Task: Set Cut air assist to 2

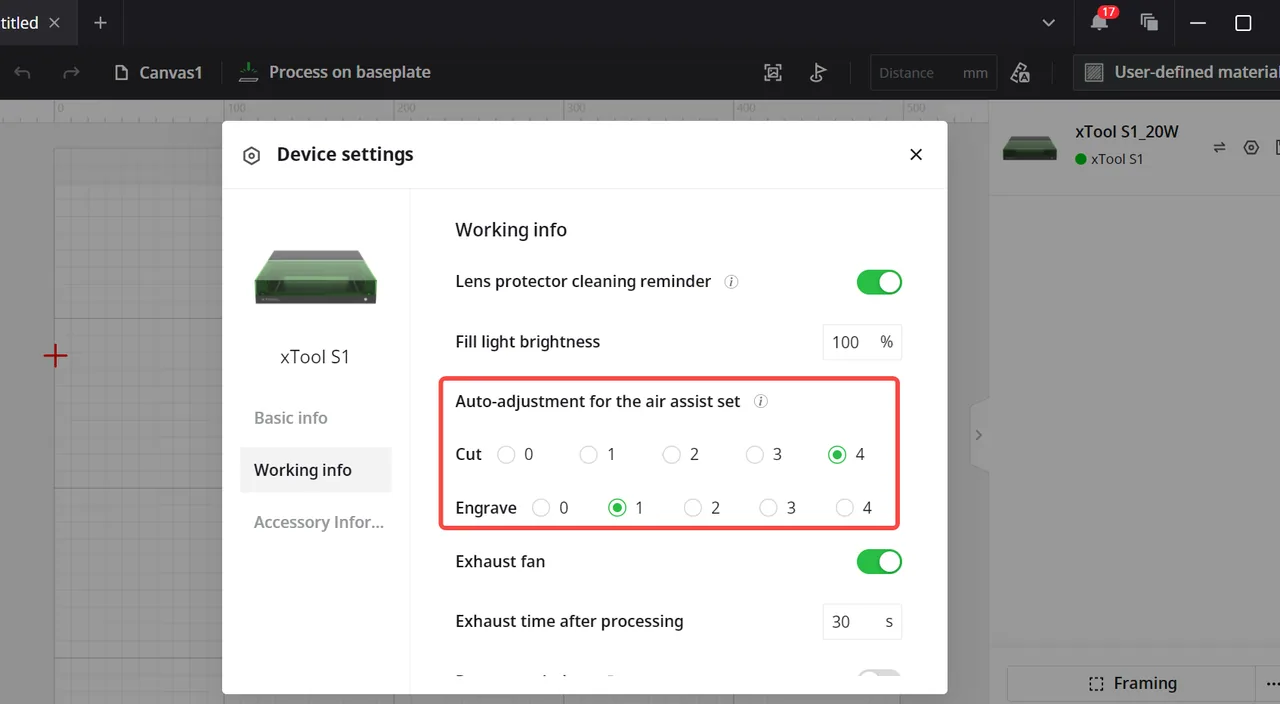Action: 672,455
